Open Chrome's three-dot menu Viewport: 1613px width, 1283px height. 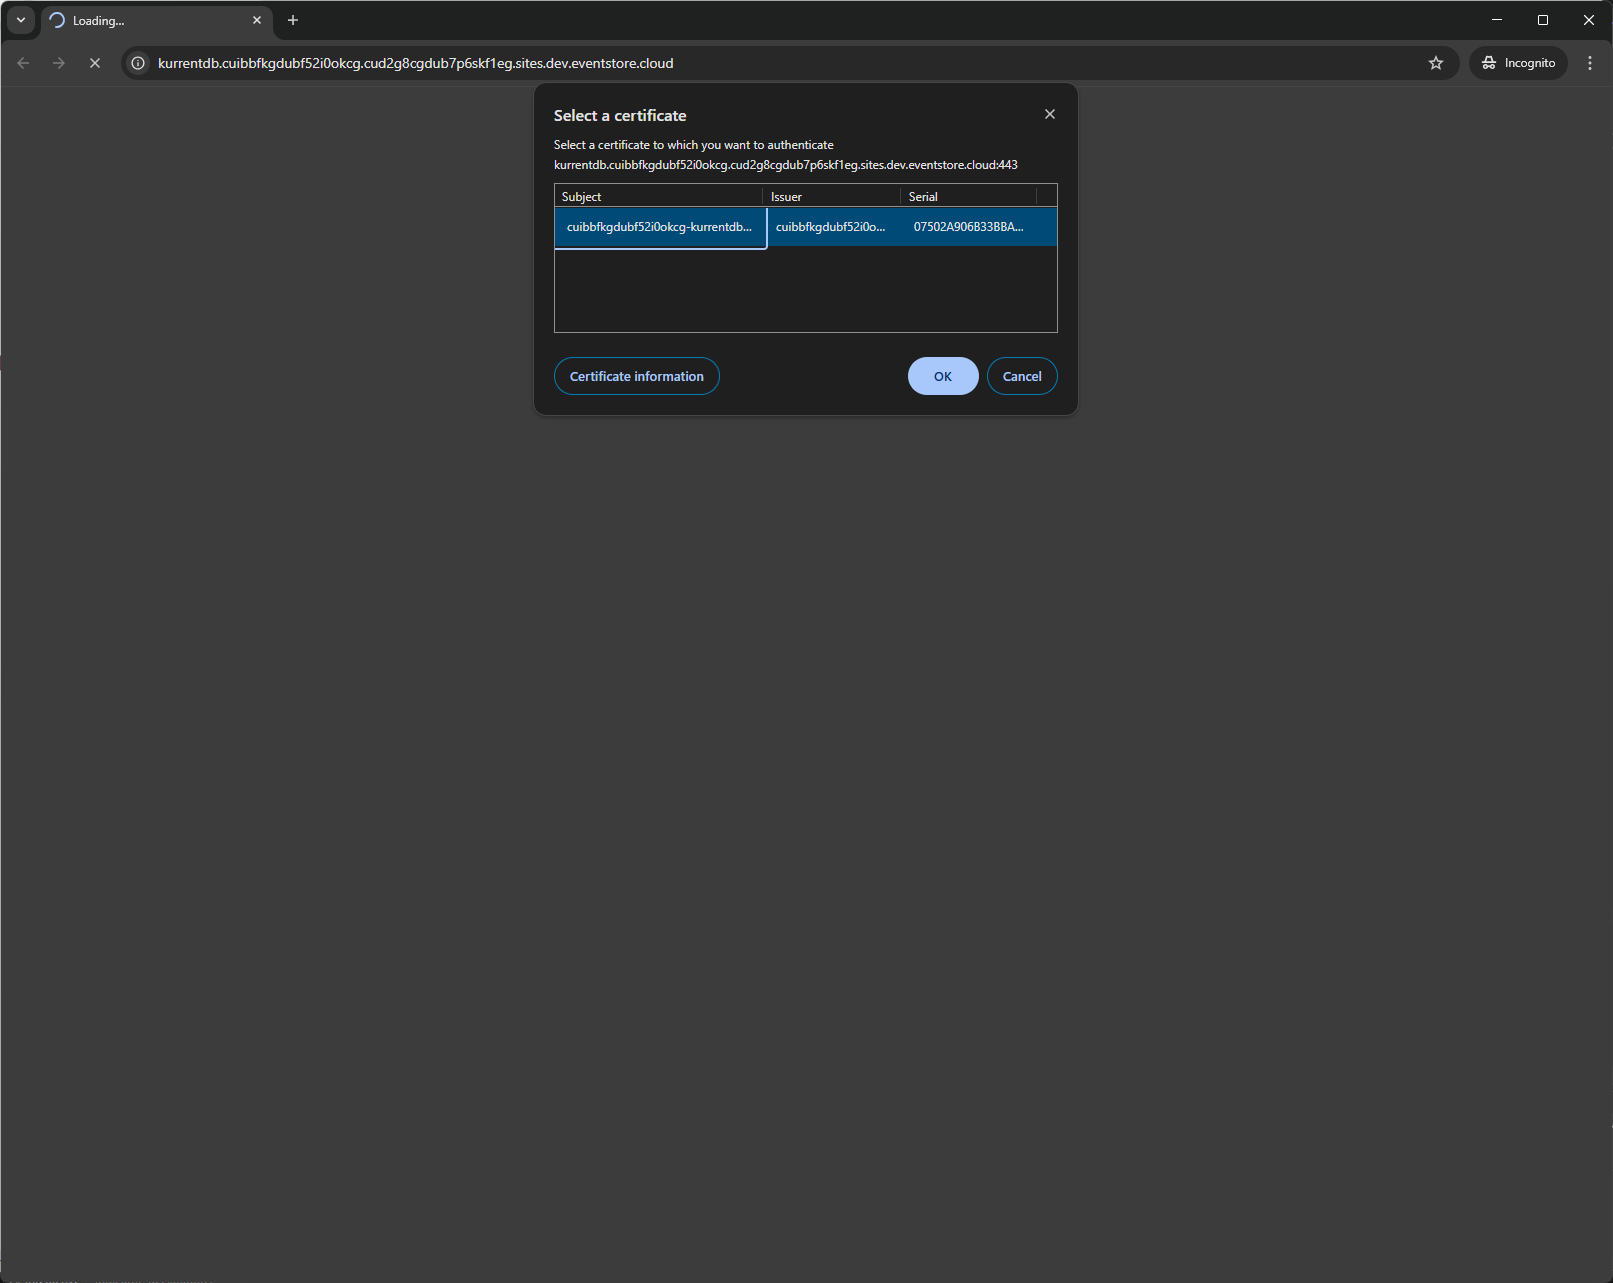pyautogui.click(x=1590, y=62)
